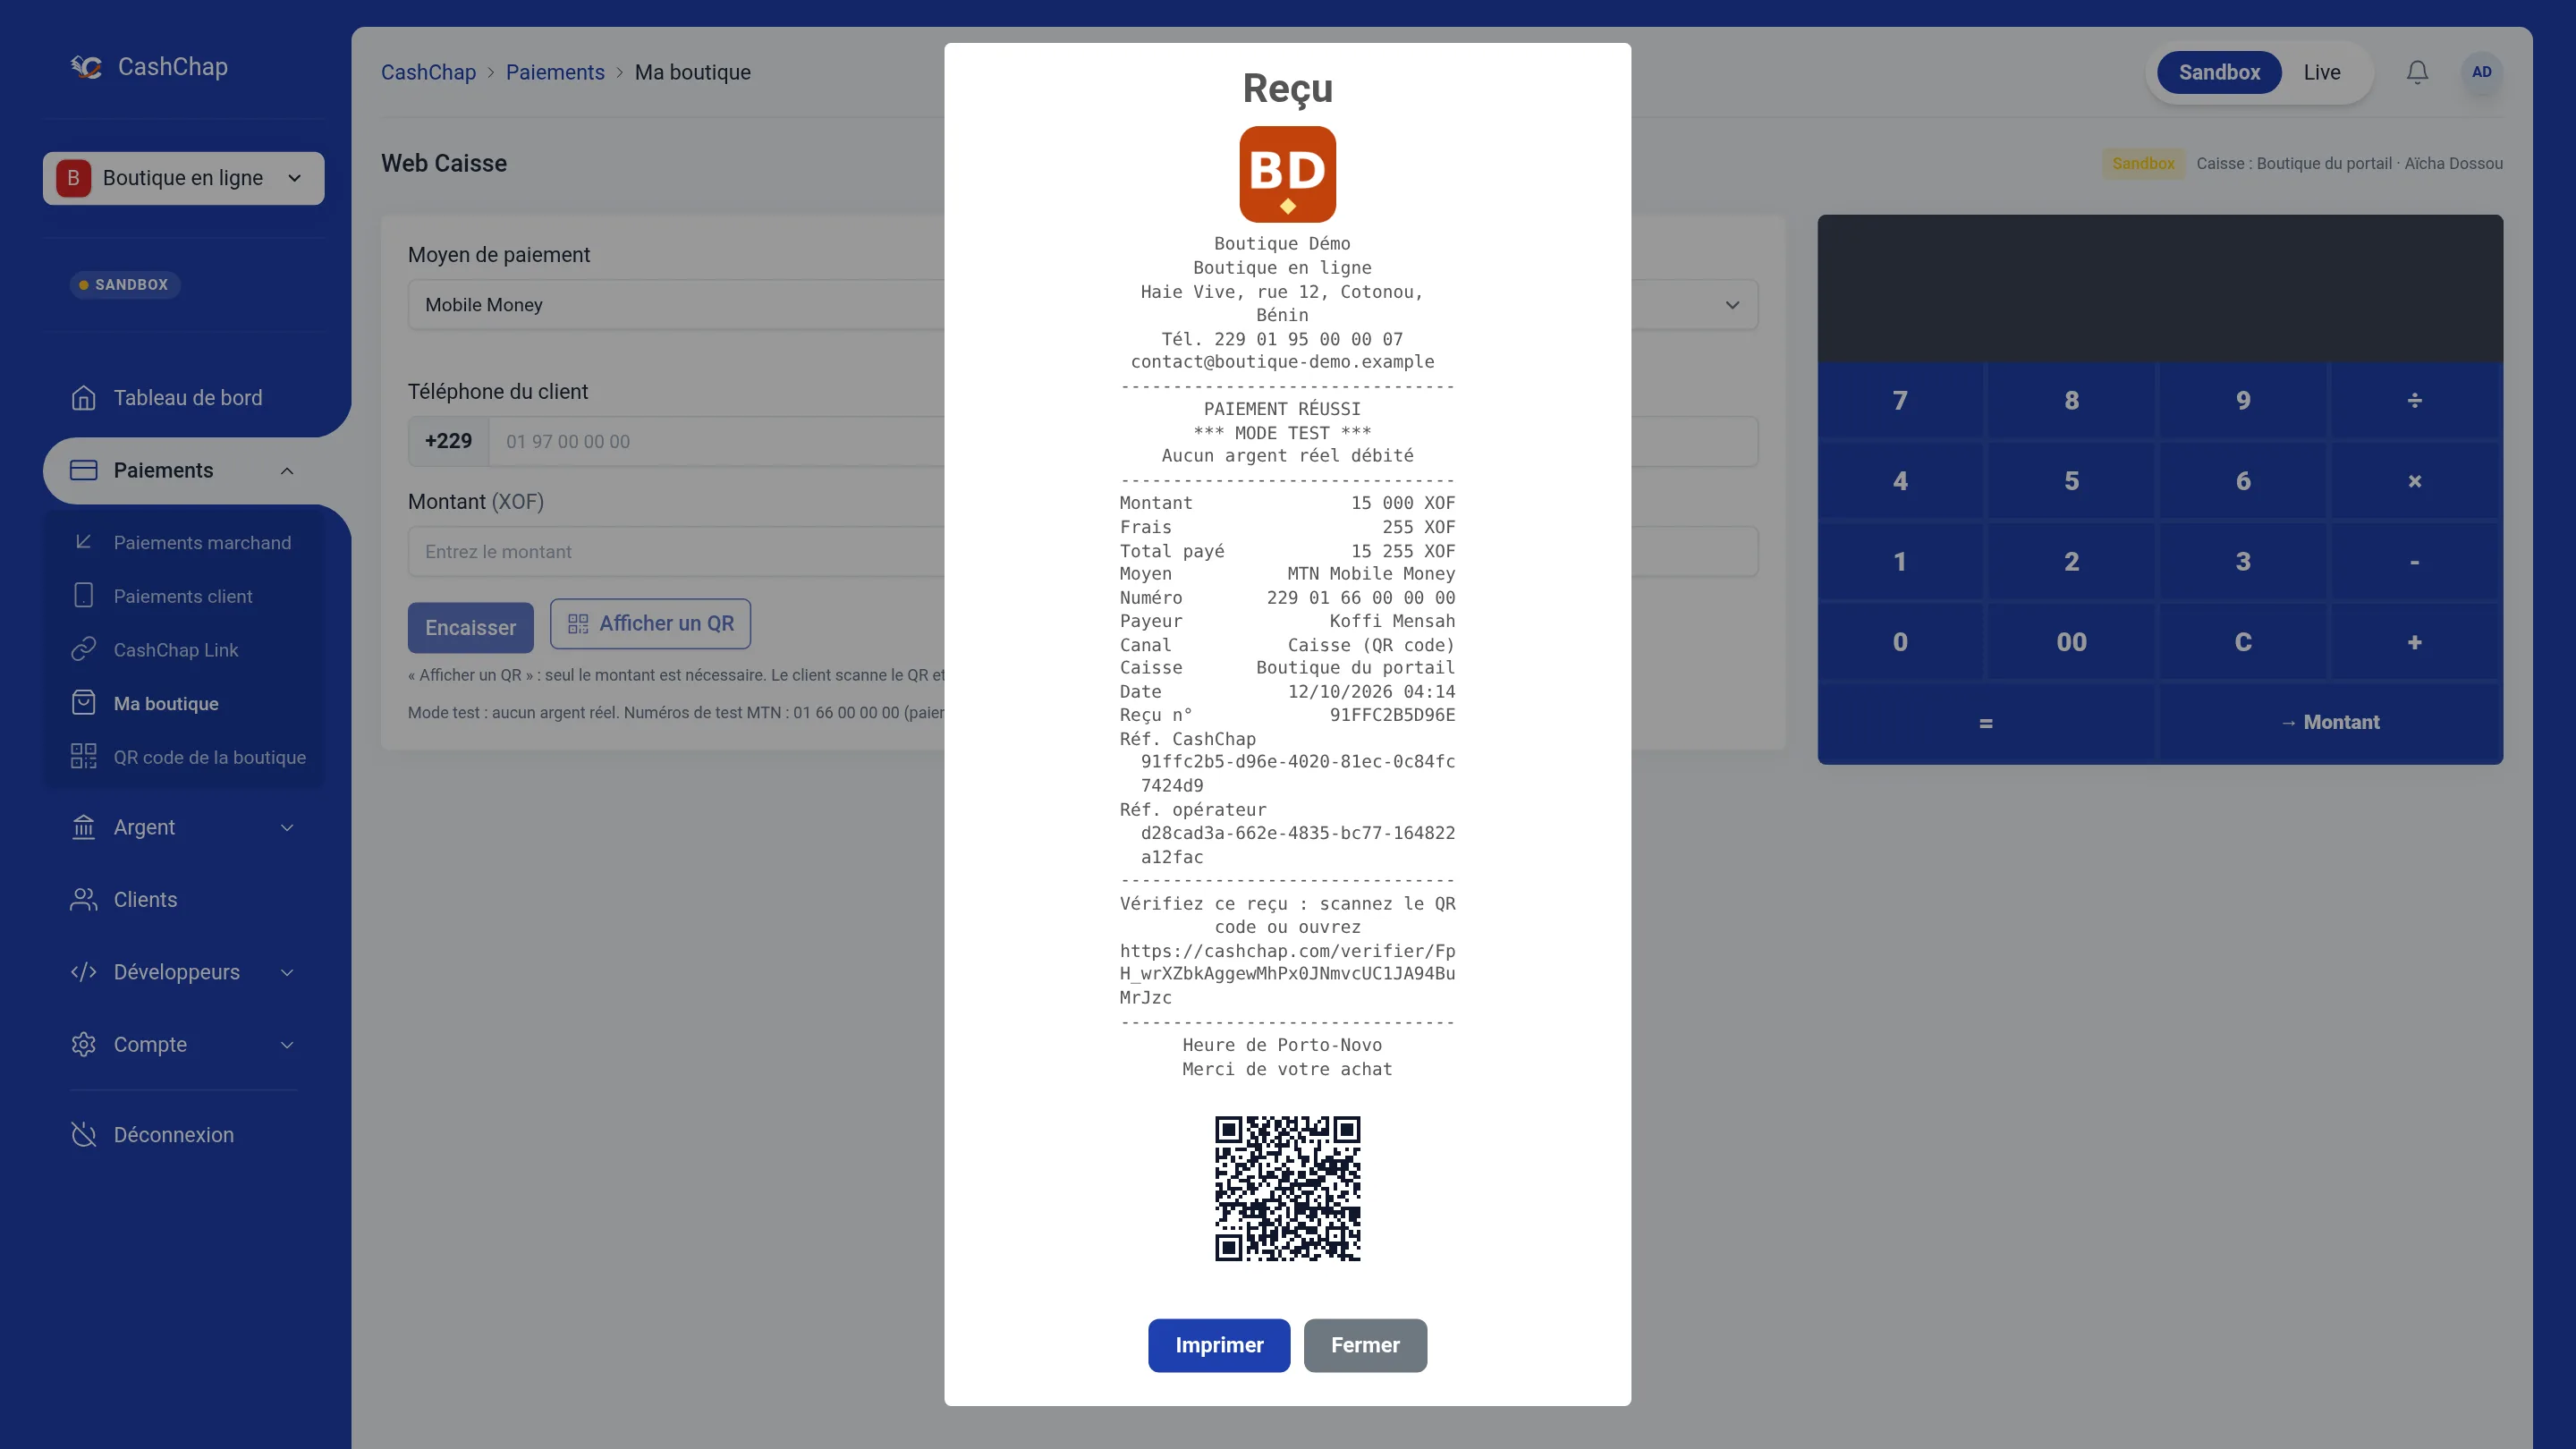This screenshot has width=2576, height=1449.
Task: Click the Paiements marchand arrow icon
Action: coord(84,542)
